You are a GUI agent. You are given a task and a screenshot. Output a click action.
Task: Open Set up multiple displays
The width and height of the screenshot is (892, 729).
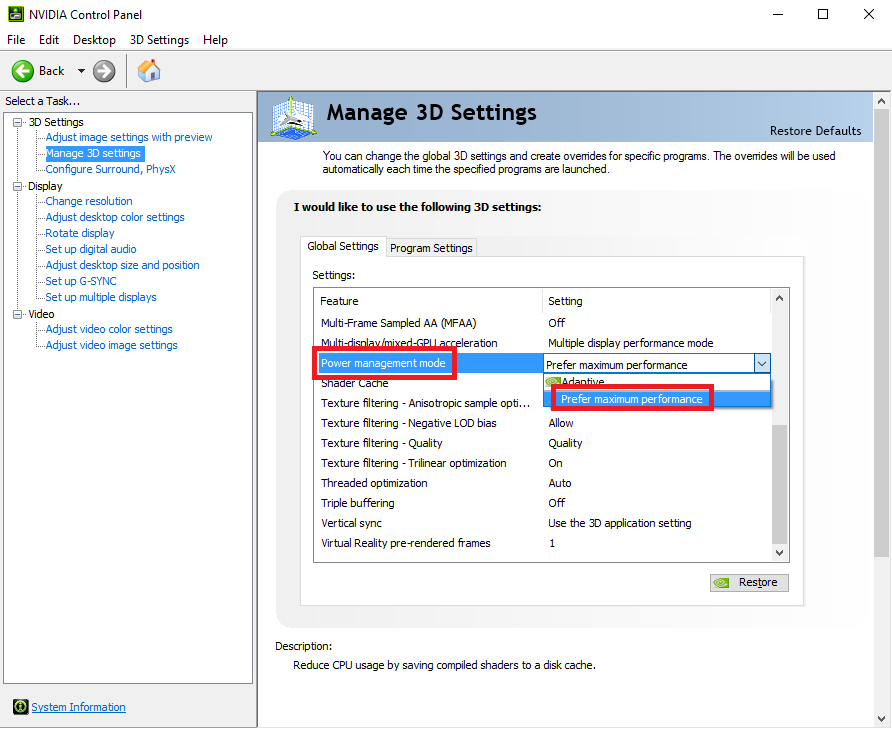[x=101, y=296]
